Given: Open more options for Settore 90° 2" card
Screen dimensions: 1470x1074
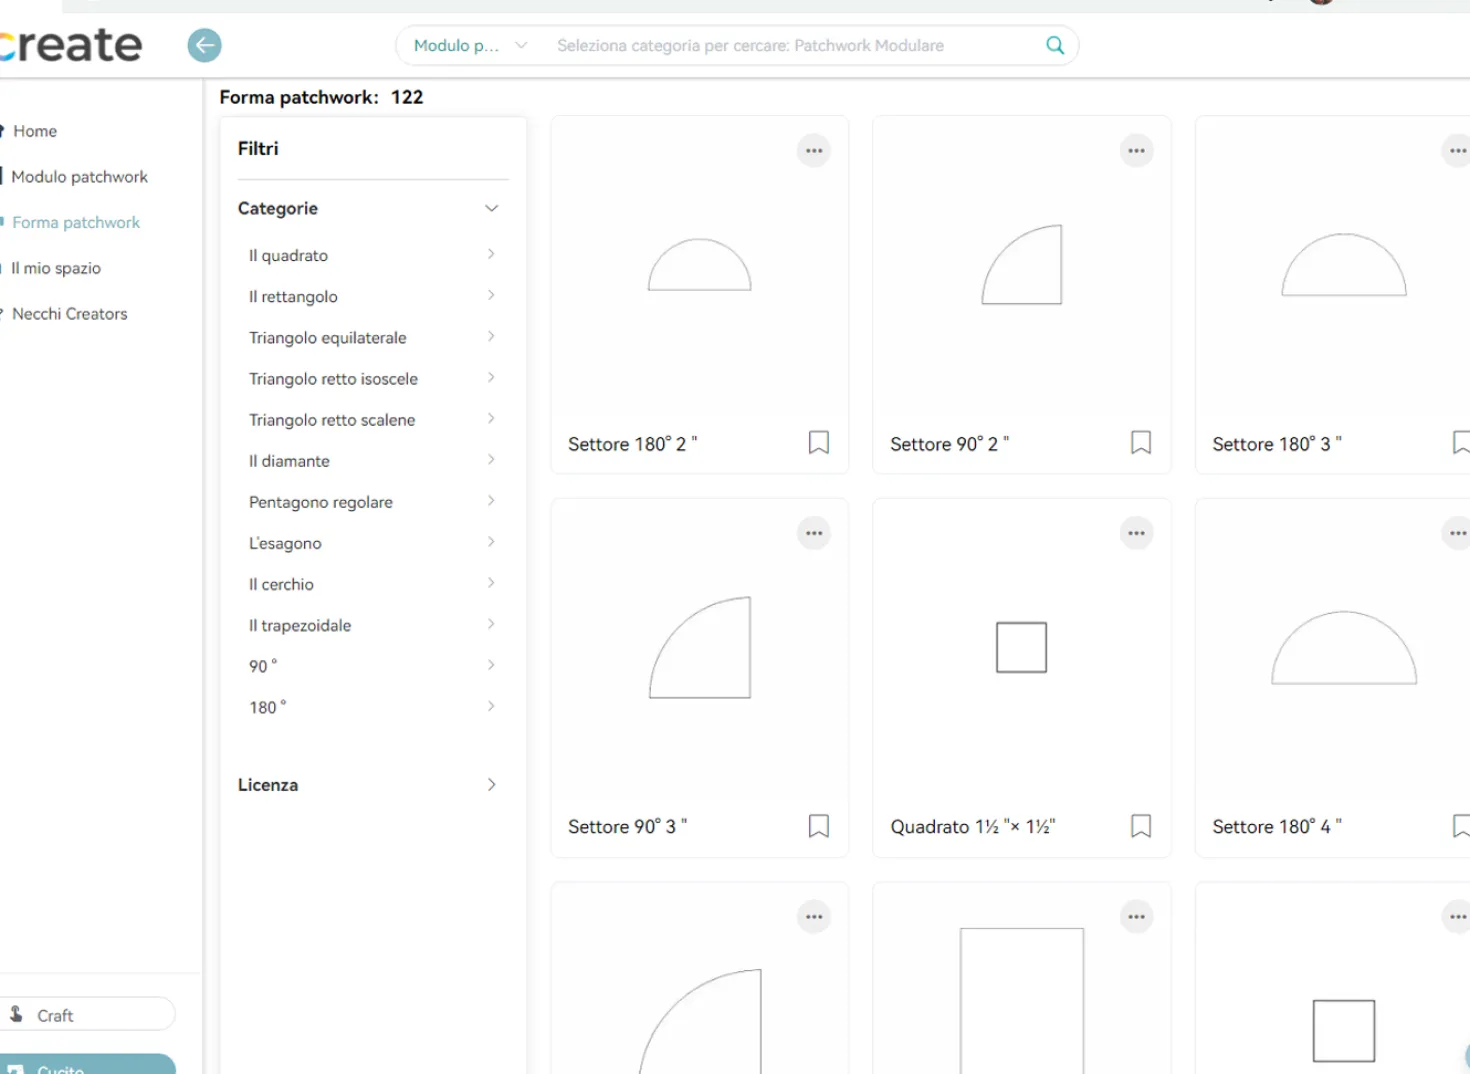Looking at the screenshot, I should point(1137,151).
